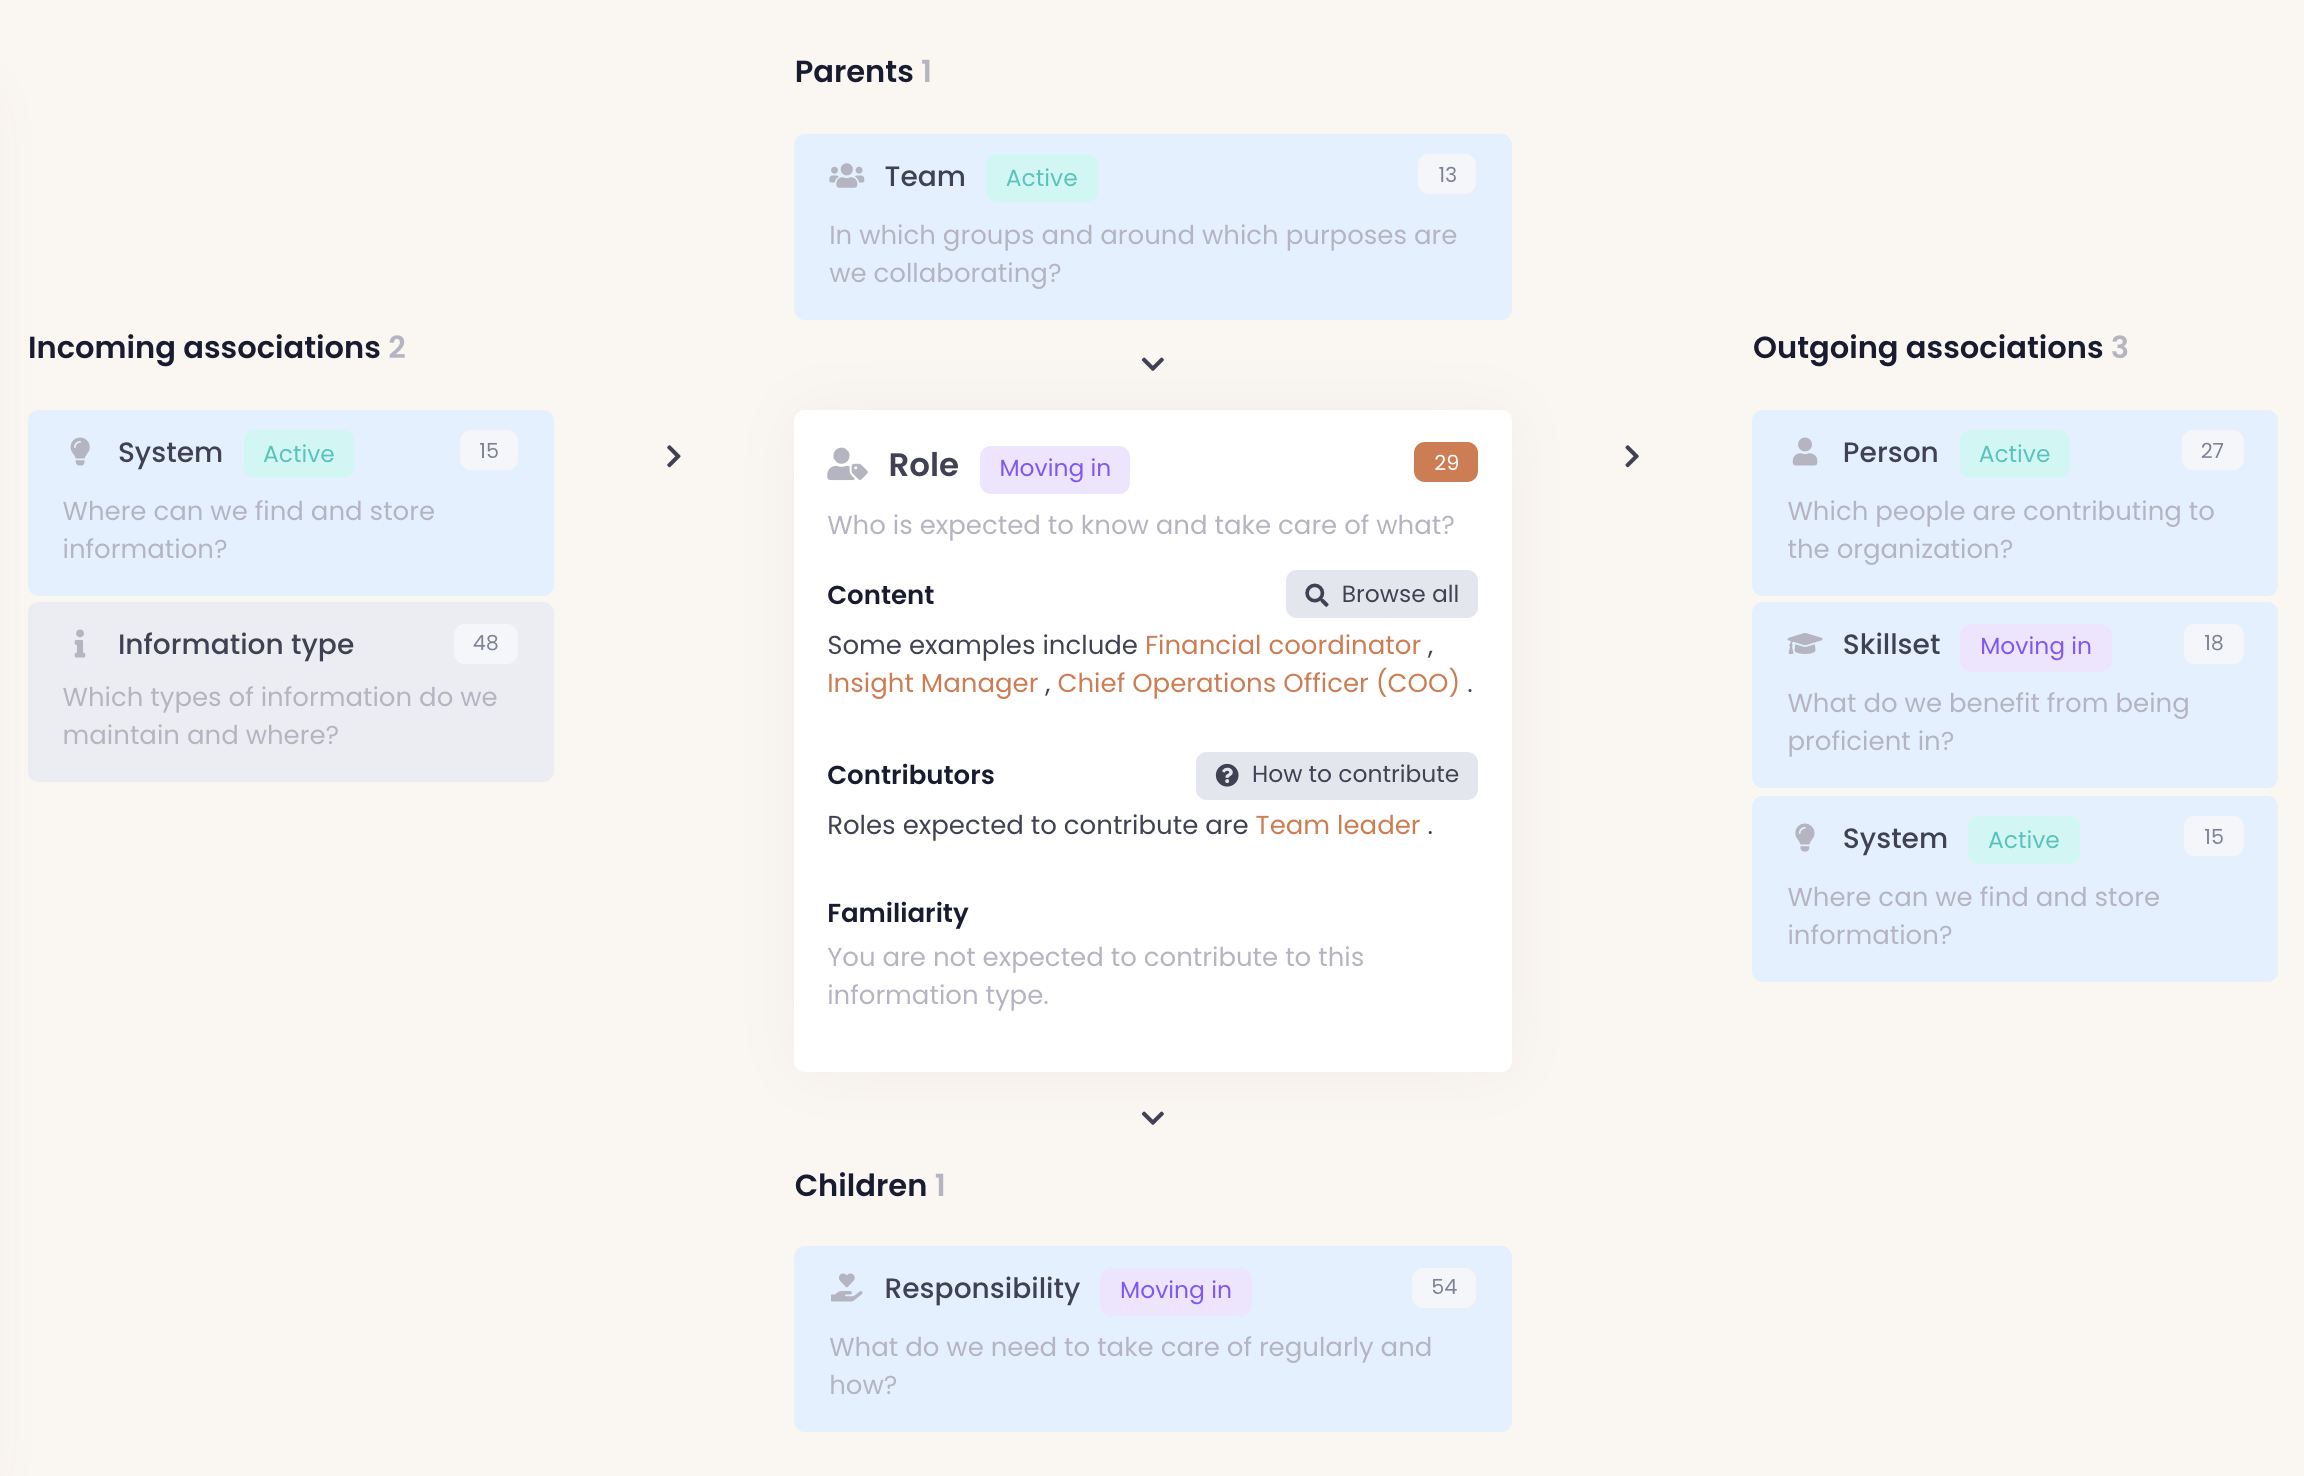Viewport: 2304px width, 1476px height.
Task: Click the Moving in tag beside Role
Action: click(1054, 469)
